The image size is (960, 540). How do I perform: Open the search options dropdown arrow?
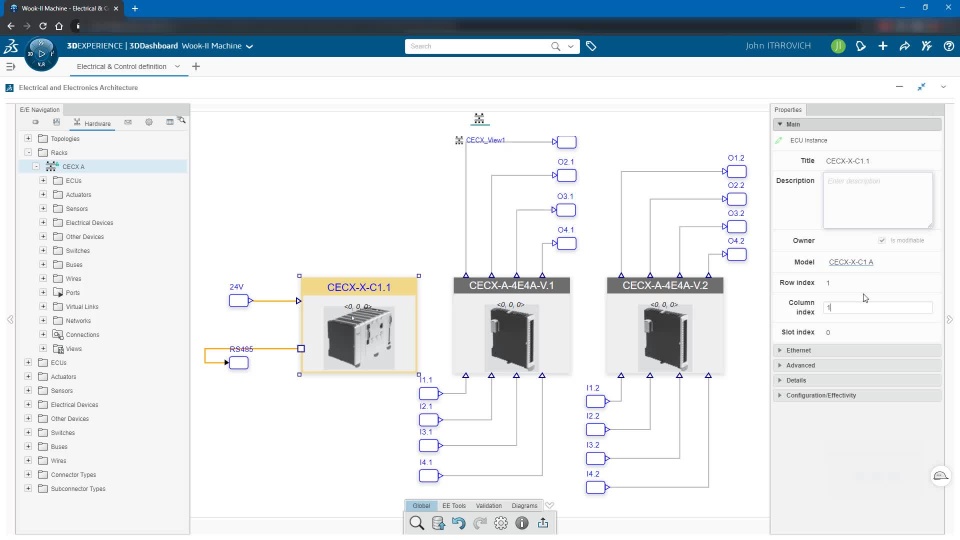[x=571, y=46]
